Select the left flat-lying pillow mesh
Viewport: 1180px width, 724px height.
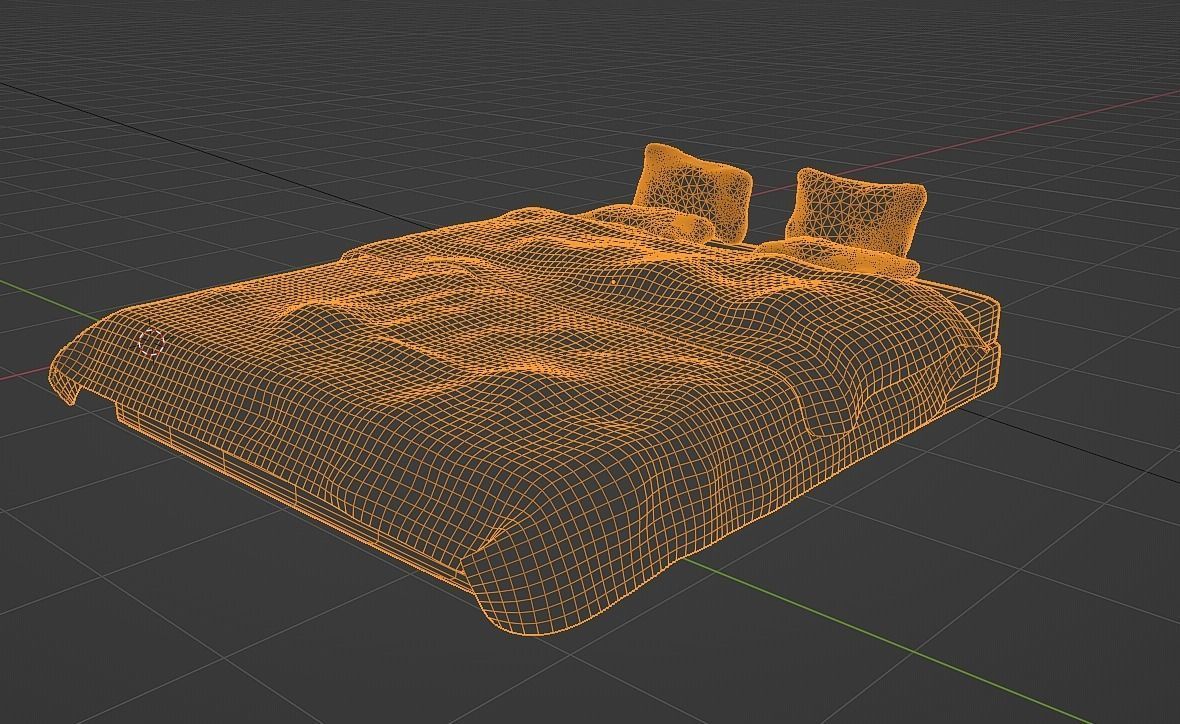[x=653, y=223]
